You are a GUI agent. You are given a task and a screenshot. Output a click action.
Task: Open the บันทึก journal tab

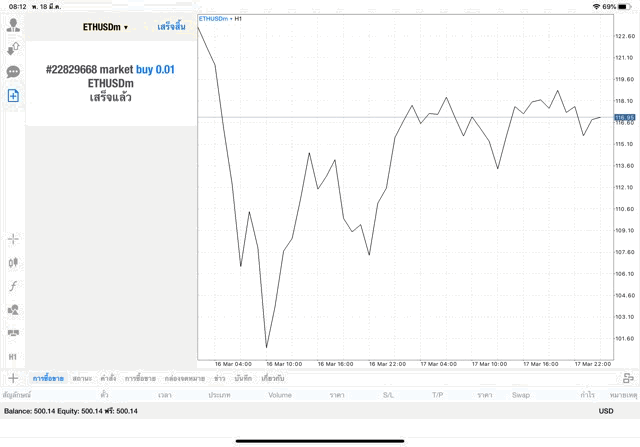pos(243,379)
